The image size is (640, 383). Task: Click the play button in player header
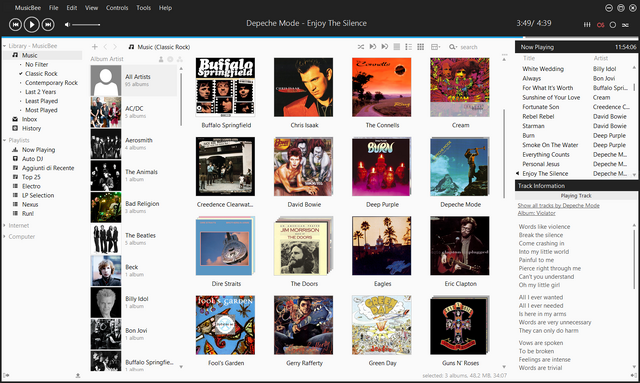point(31,24)
